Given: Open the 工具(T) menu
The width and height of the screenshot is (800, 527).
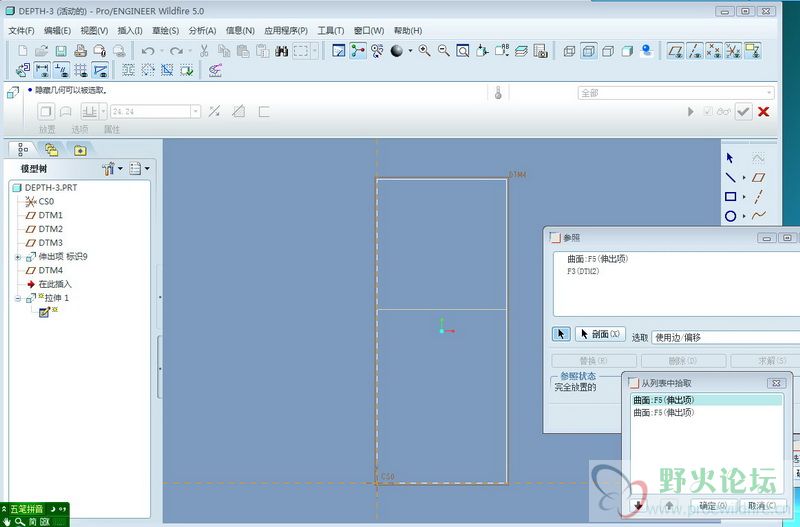Looking at the screenshot, I should tap(331, 31).
